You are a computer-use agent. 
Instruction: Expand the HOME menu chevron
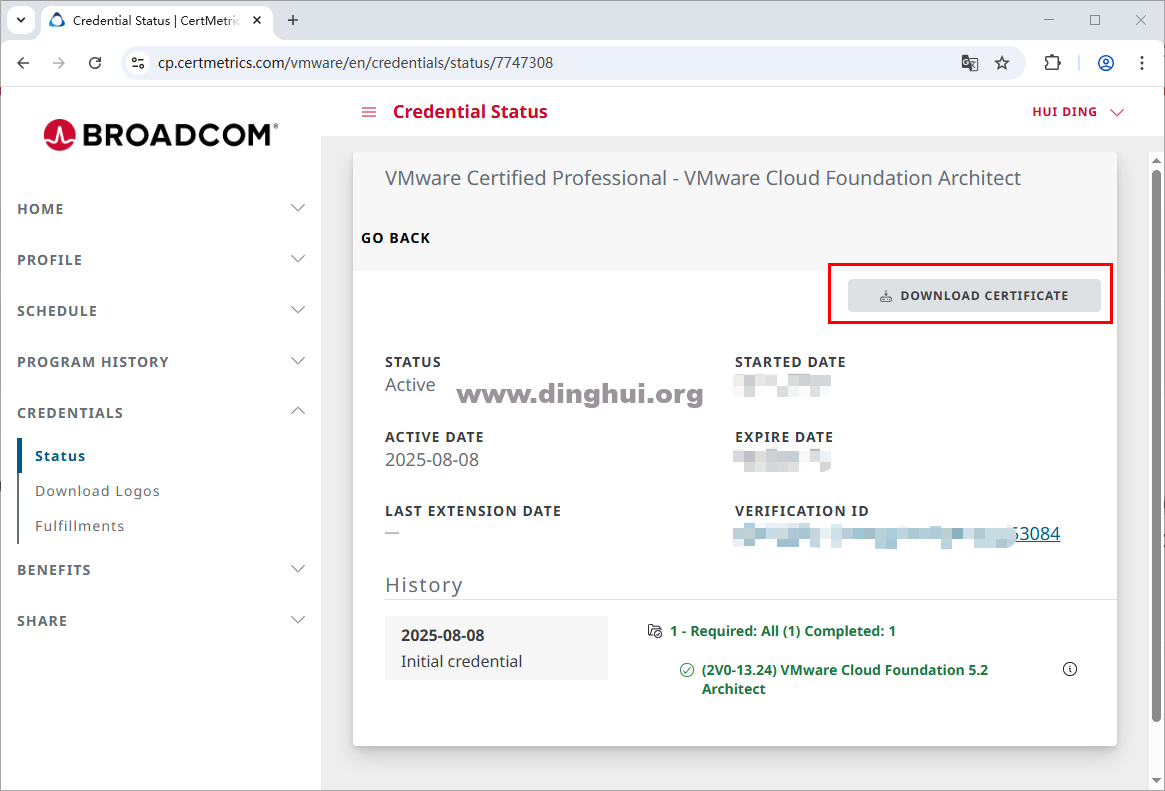[298, 208]
